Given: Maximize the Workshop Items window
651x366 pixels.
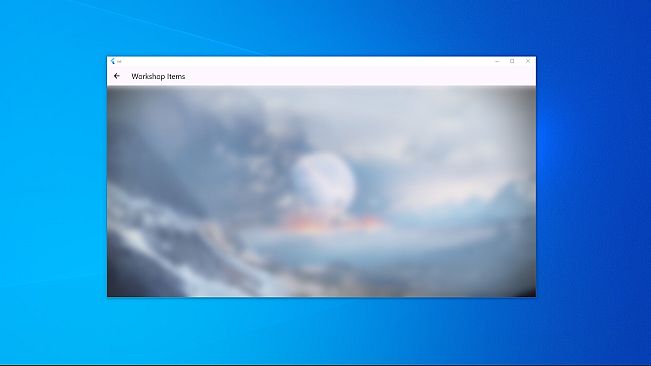Looking at the screenshot, I should coord(512,61).
